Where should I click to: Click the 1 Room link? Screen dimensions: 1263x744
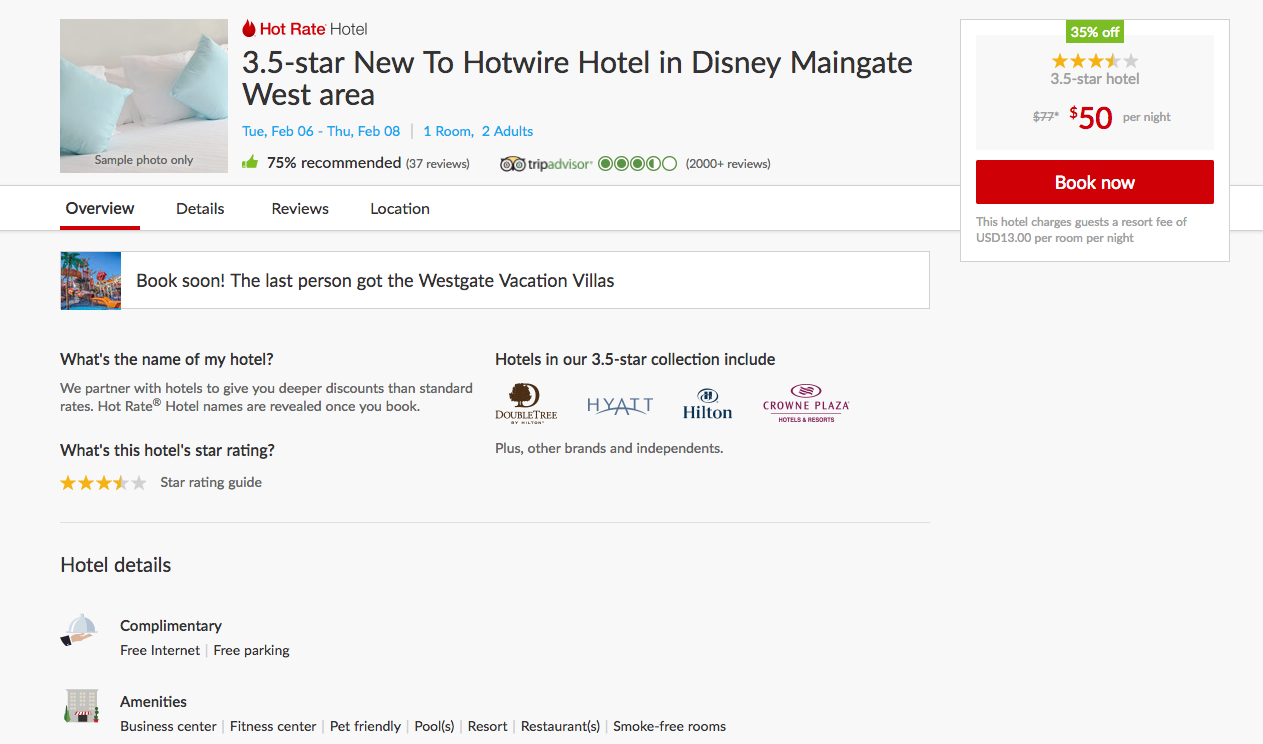click(x=448, y=131)
